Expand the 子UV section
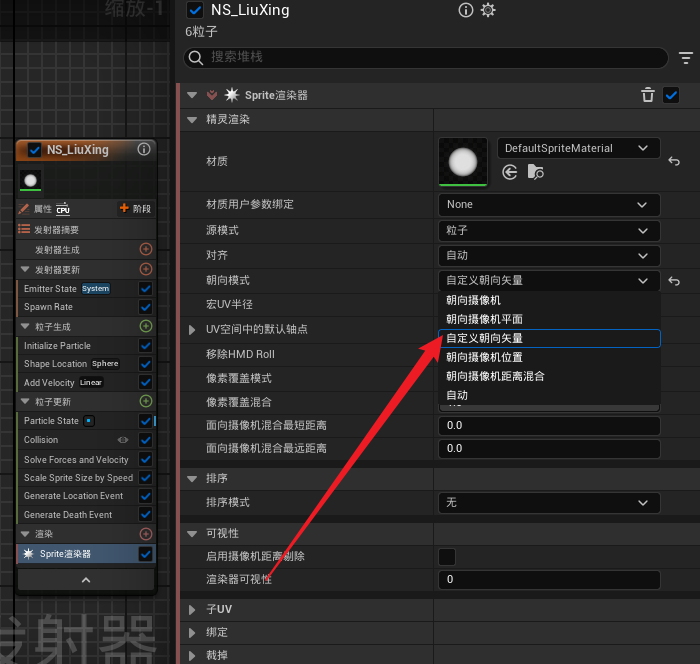This screenshot has height=664, width=700. (x=192, y=610)
